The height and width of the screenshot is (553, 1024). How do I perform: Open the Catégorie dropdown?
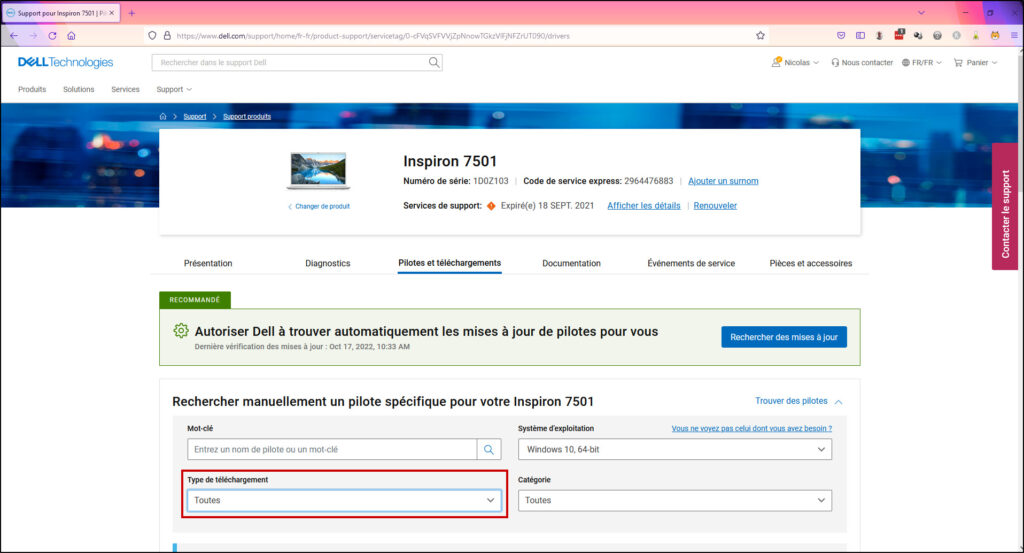pos(675,500)
